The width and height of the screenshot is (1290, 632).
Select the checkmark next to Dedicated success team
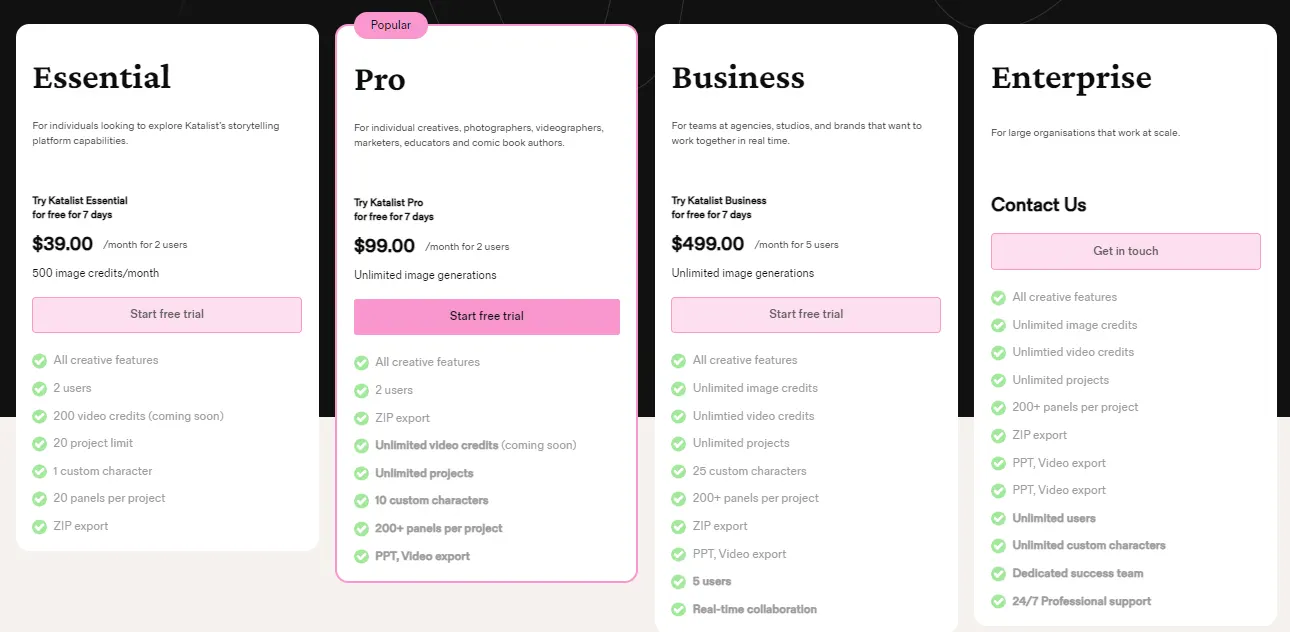998,573
